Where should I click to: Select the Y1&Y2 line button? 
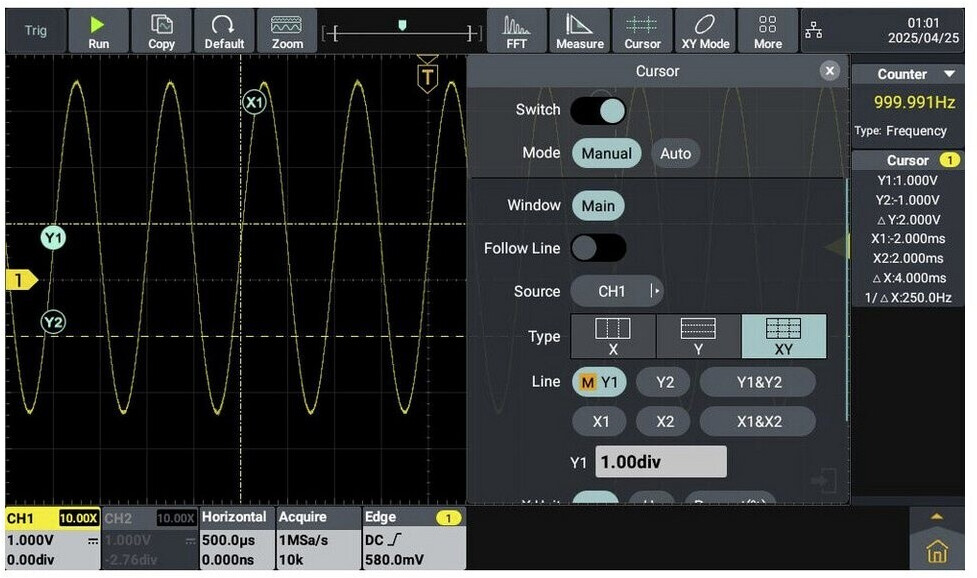(x=757, y=382)
